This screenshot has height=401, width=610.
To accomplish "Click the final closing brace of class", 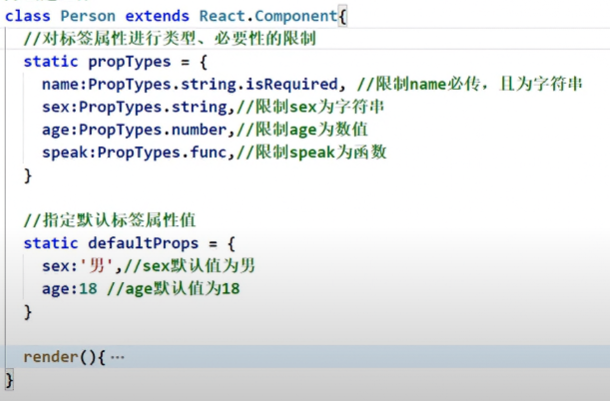I will pyautogui.click(x=10, y=379).
